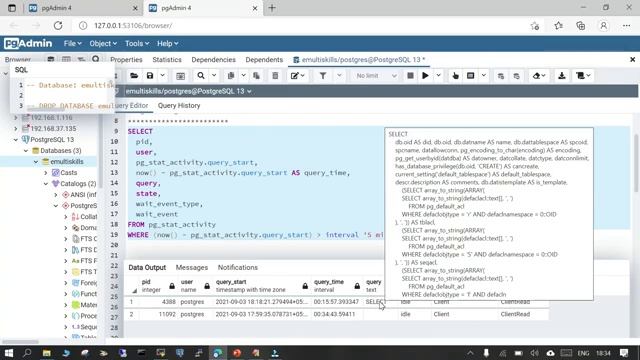The width and height of the screenshot is (640, 360).
Task: Open the connection selector emultiskills/postgres@PostgreSQL 13
Action: 189,91
